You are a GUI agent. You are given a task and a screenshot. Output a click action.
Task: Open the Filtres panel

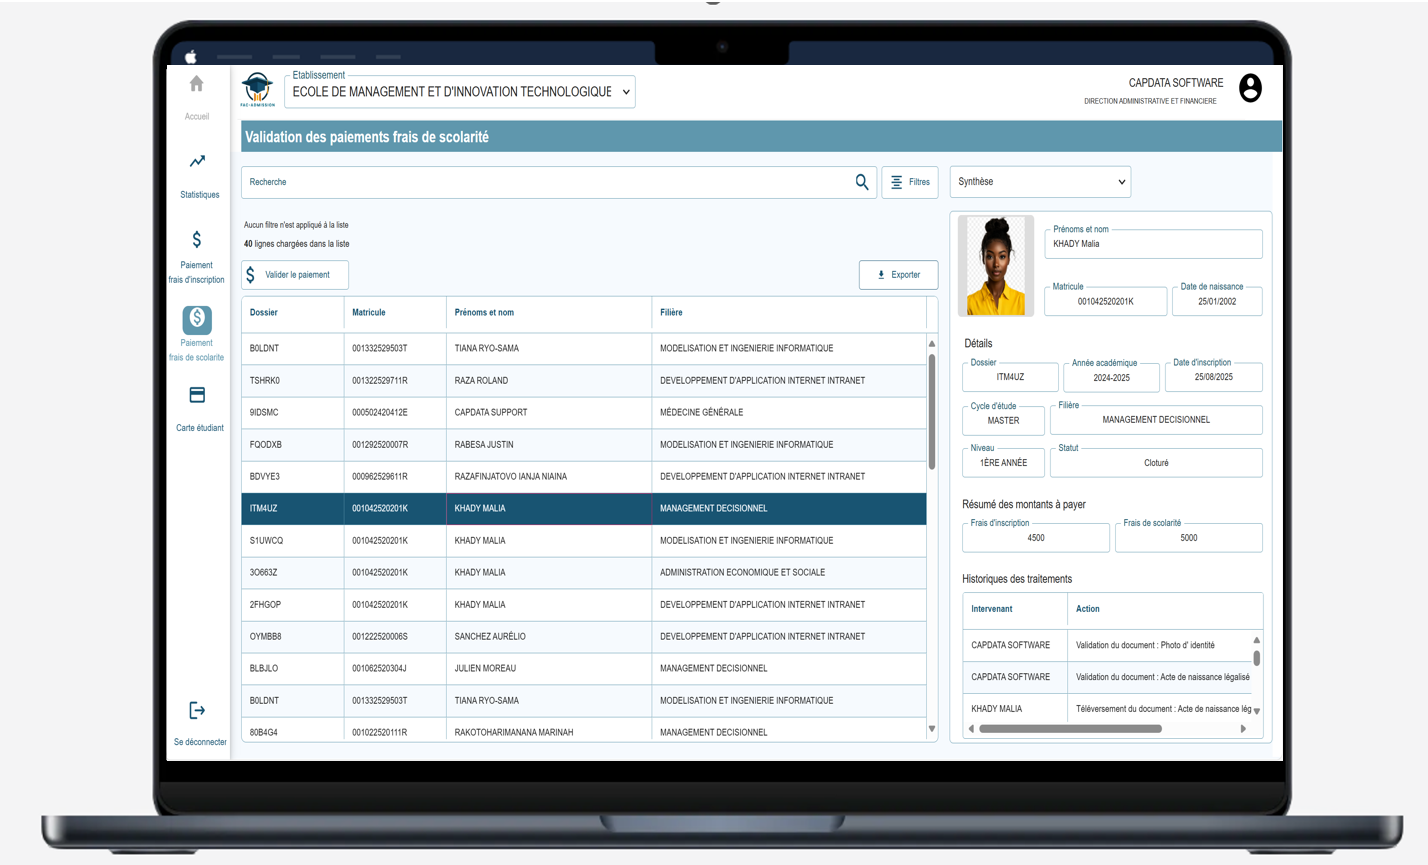click(910, 182)
